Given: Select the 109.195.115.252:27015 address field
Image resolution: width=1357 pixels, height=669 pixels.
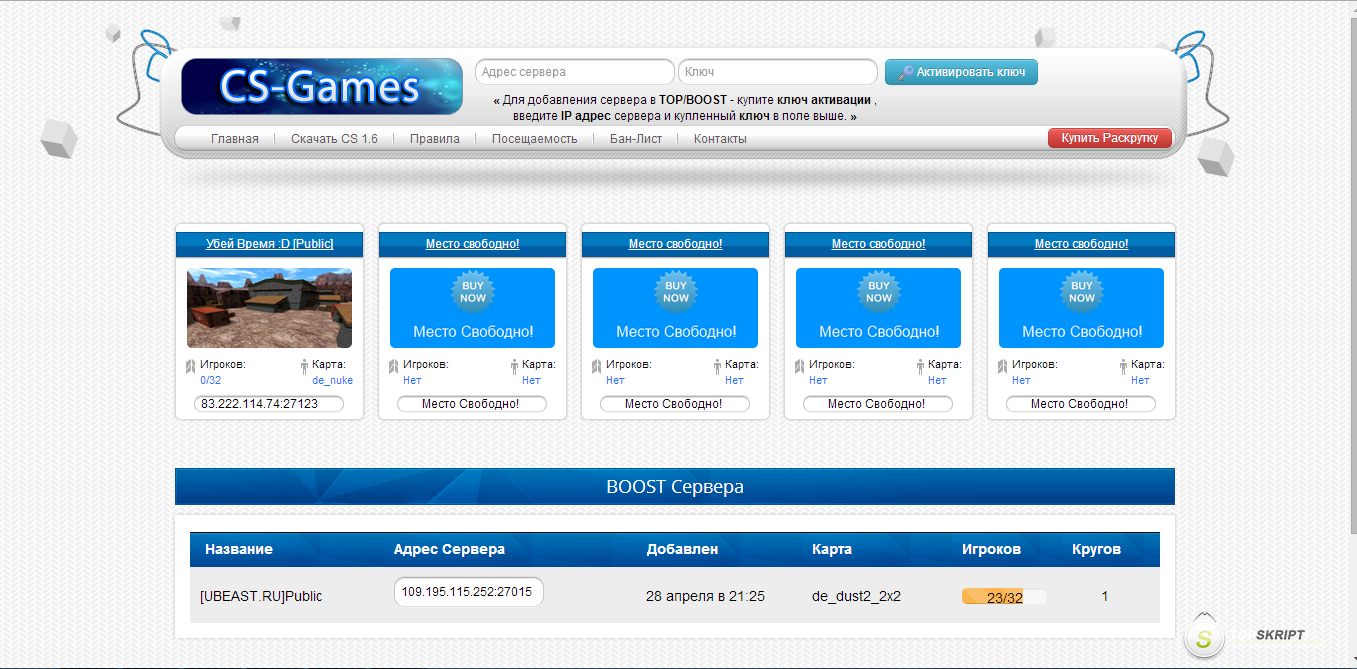Looking at the screenshot, I should 468,592.
